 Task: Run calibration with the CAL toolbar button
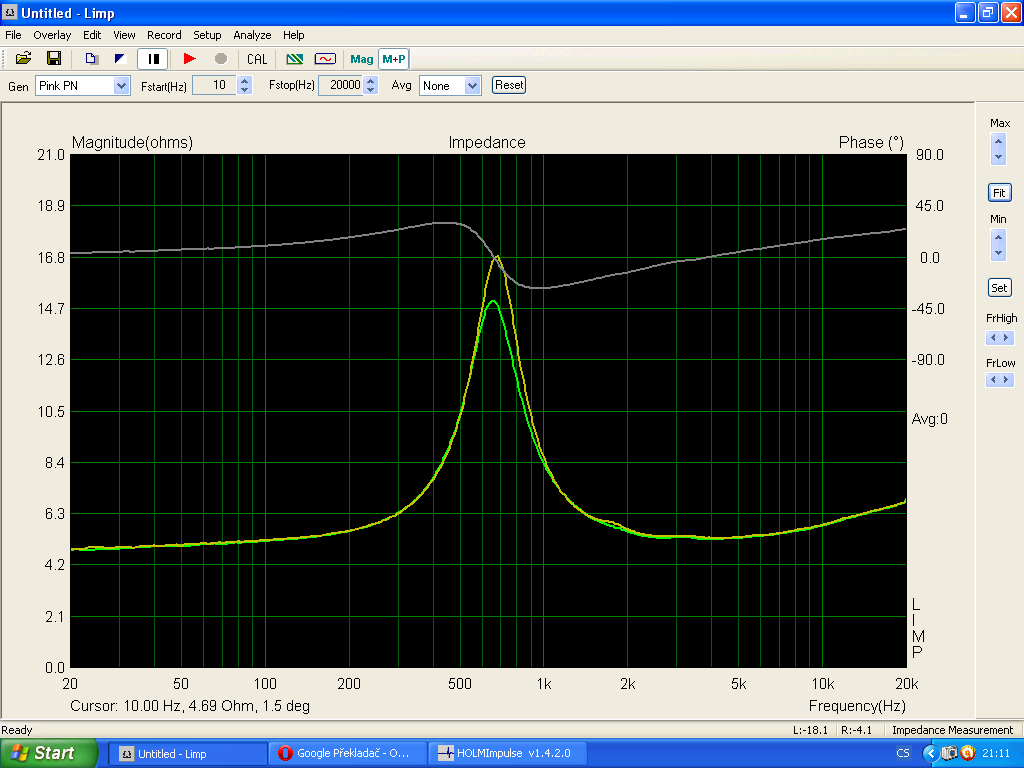click(257, 59)
